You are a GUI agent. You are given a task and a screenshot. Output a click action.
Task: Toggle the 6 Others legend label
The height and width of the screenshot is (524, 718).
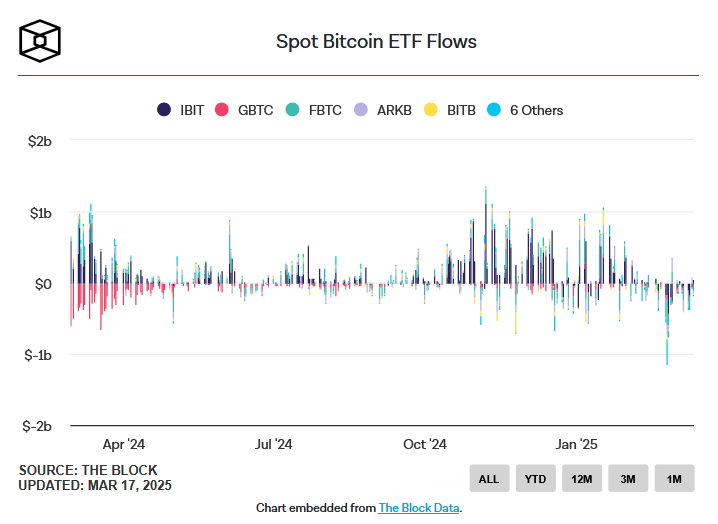tap(536, 110)
